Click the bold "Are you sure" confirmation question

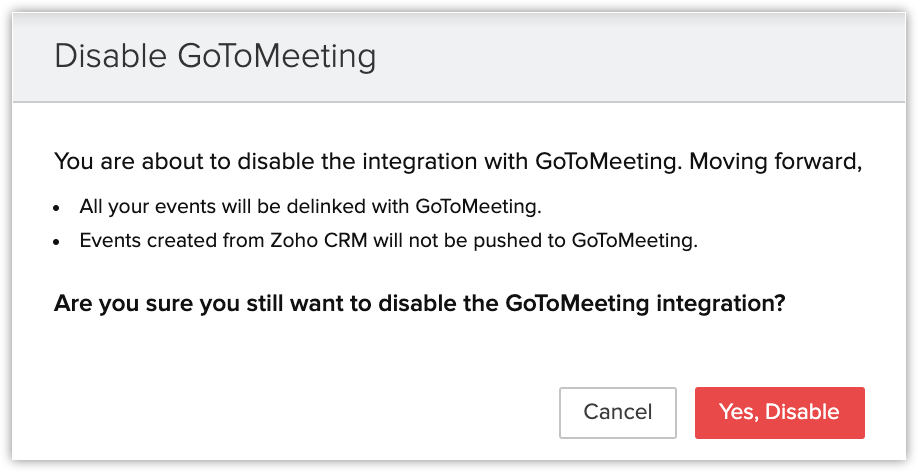pyautogui.click(x=419, y=301)
